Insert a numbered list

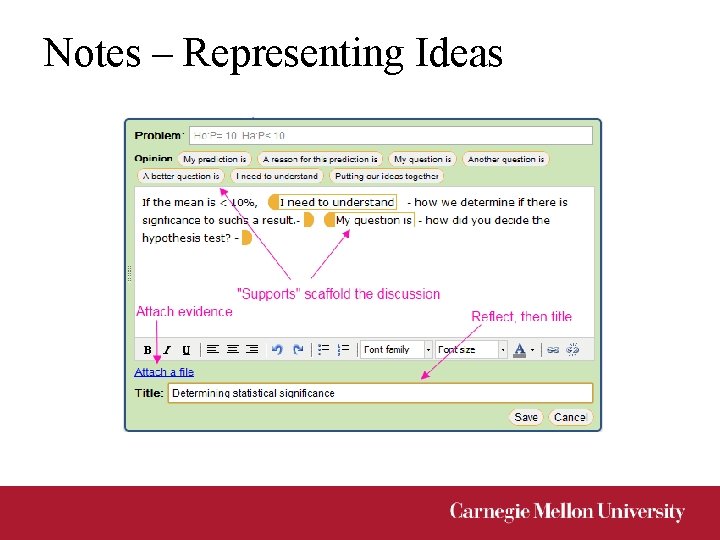[x=343, y=349]
